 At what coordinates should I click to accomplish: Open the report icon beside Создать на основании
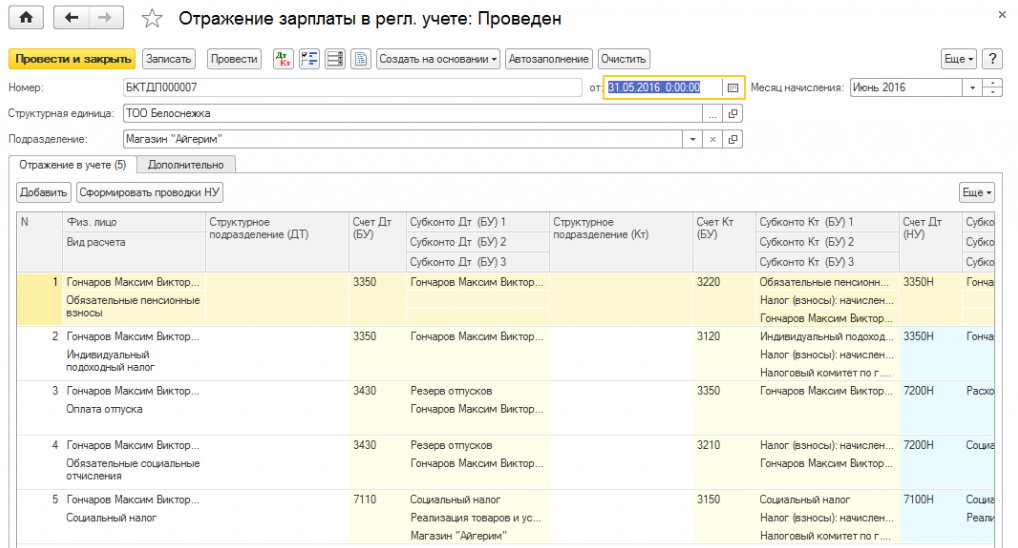(x=361, y=59)
